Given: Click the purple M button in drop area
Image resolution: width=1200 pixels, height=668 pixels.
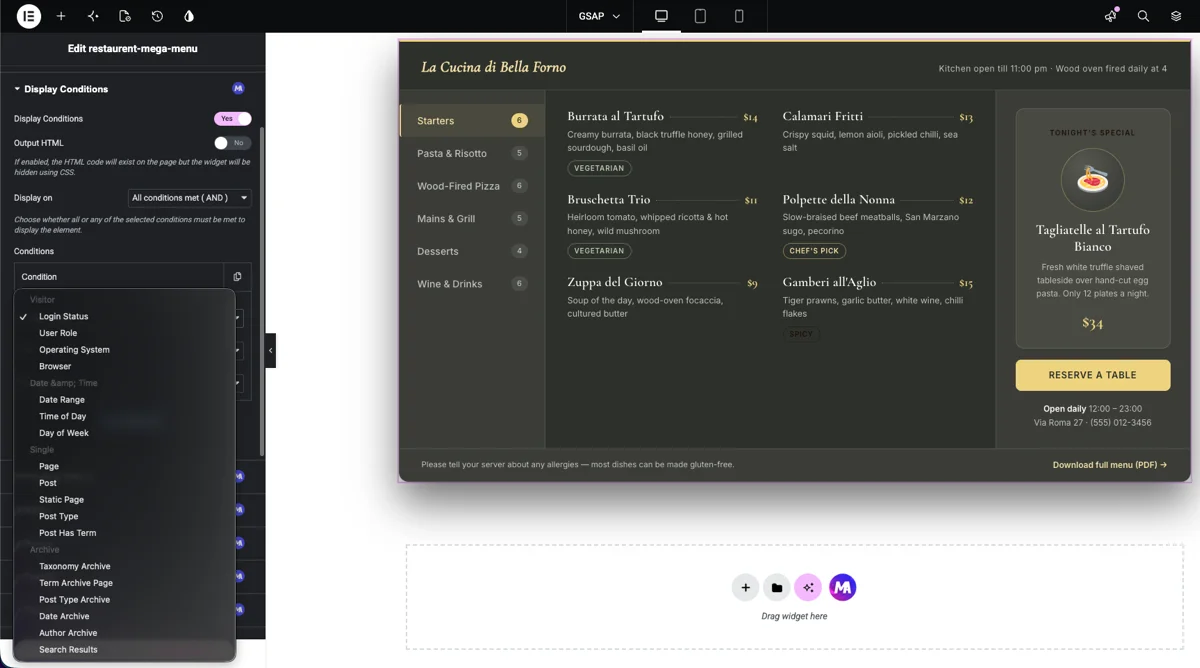Looking at the screenshot, I should coord(843,588).
